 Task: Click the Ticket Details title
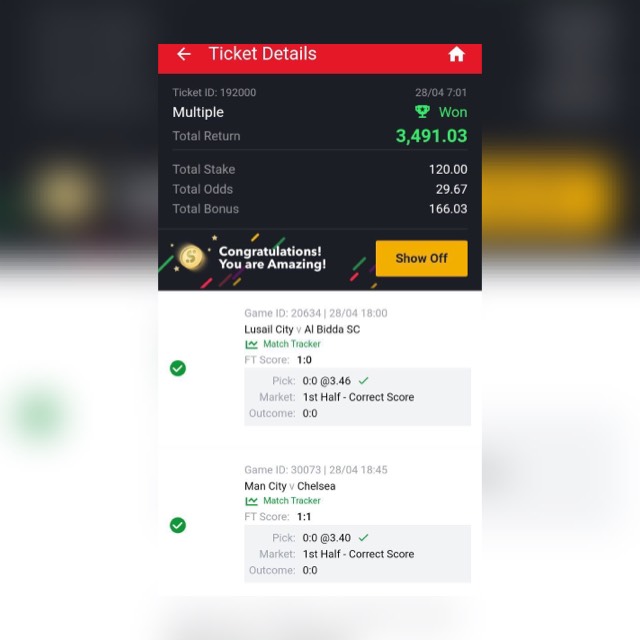(262, 54)
